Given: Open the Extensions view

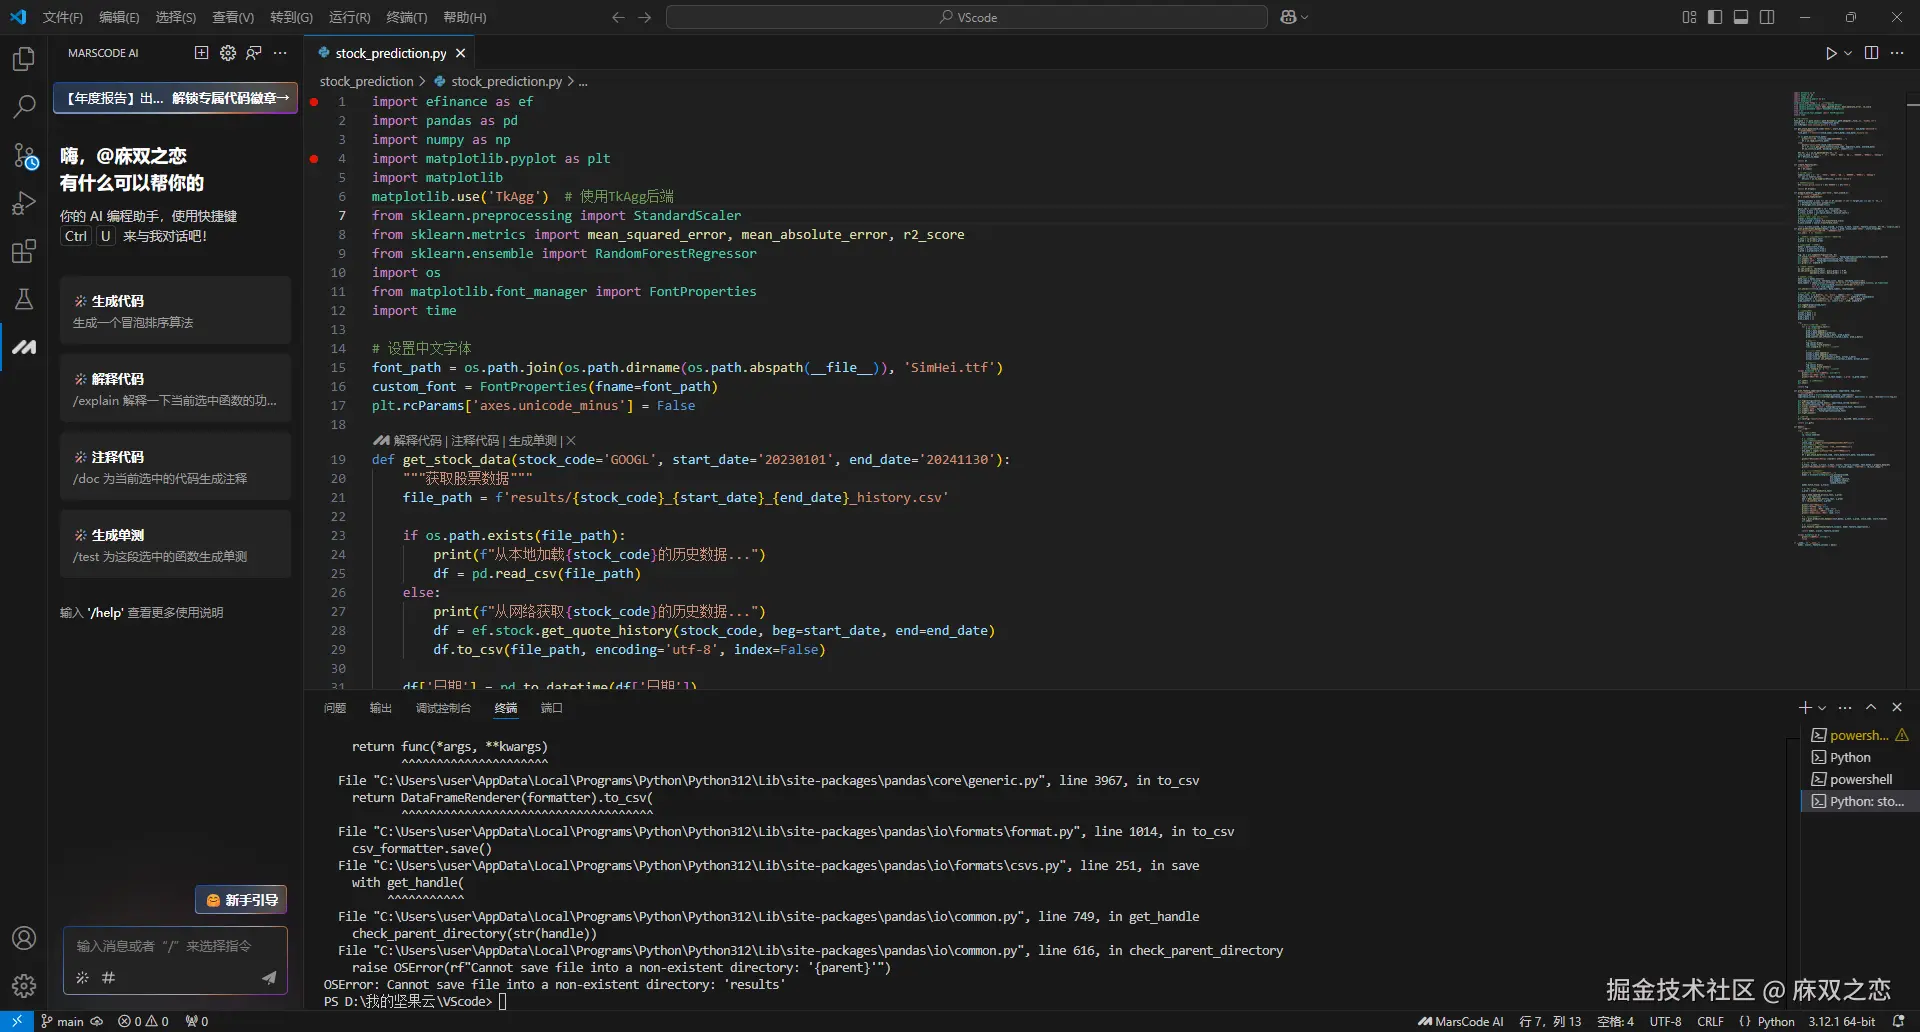Looking at the screenshot, I should pos(24,251).
